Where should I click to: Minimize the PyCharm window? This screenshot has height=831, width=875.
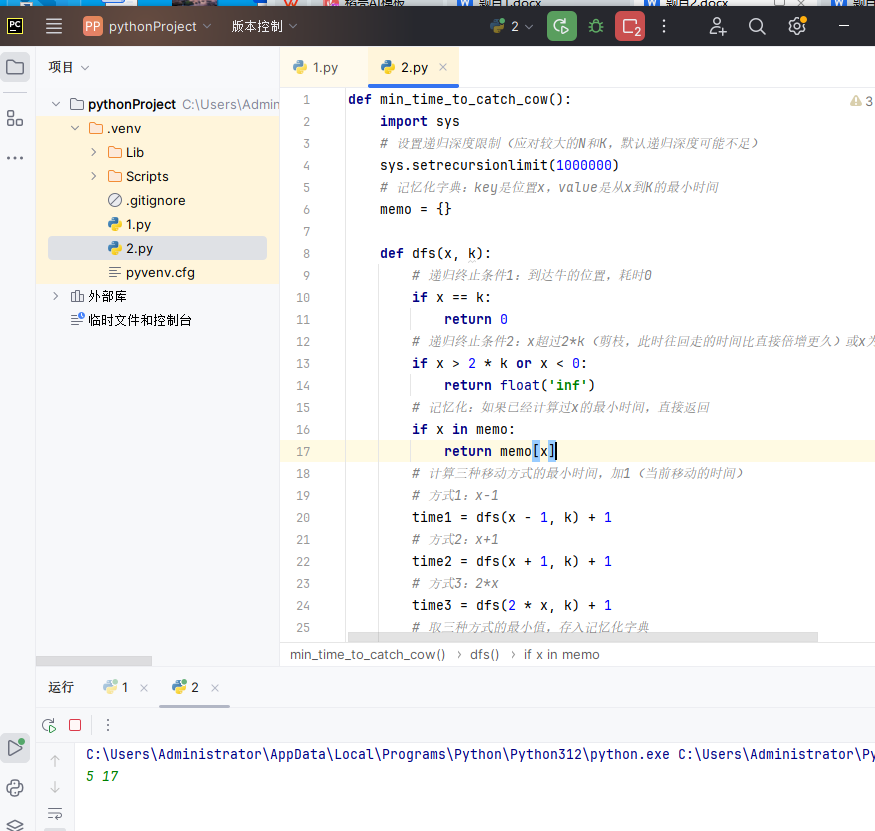click(844, 26)
